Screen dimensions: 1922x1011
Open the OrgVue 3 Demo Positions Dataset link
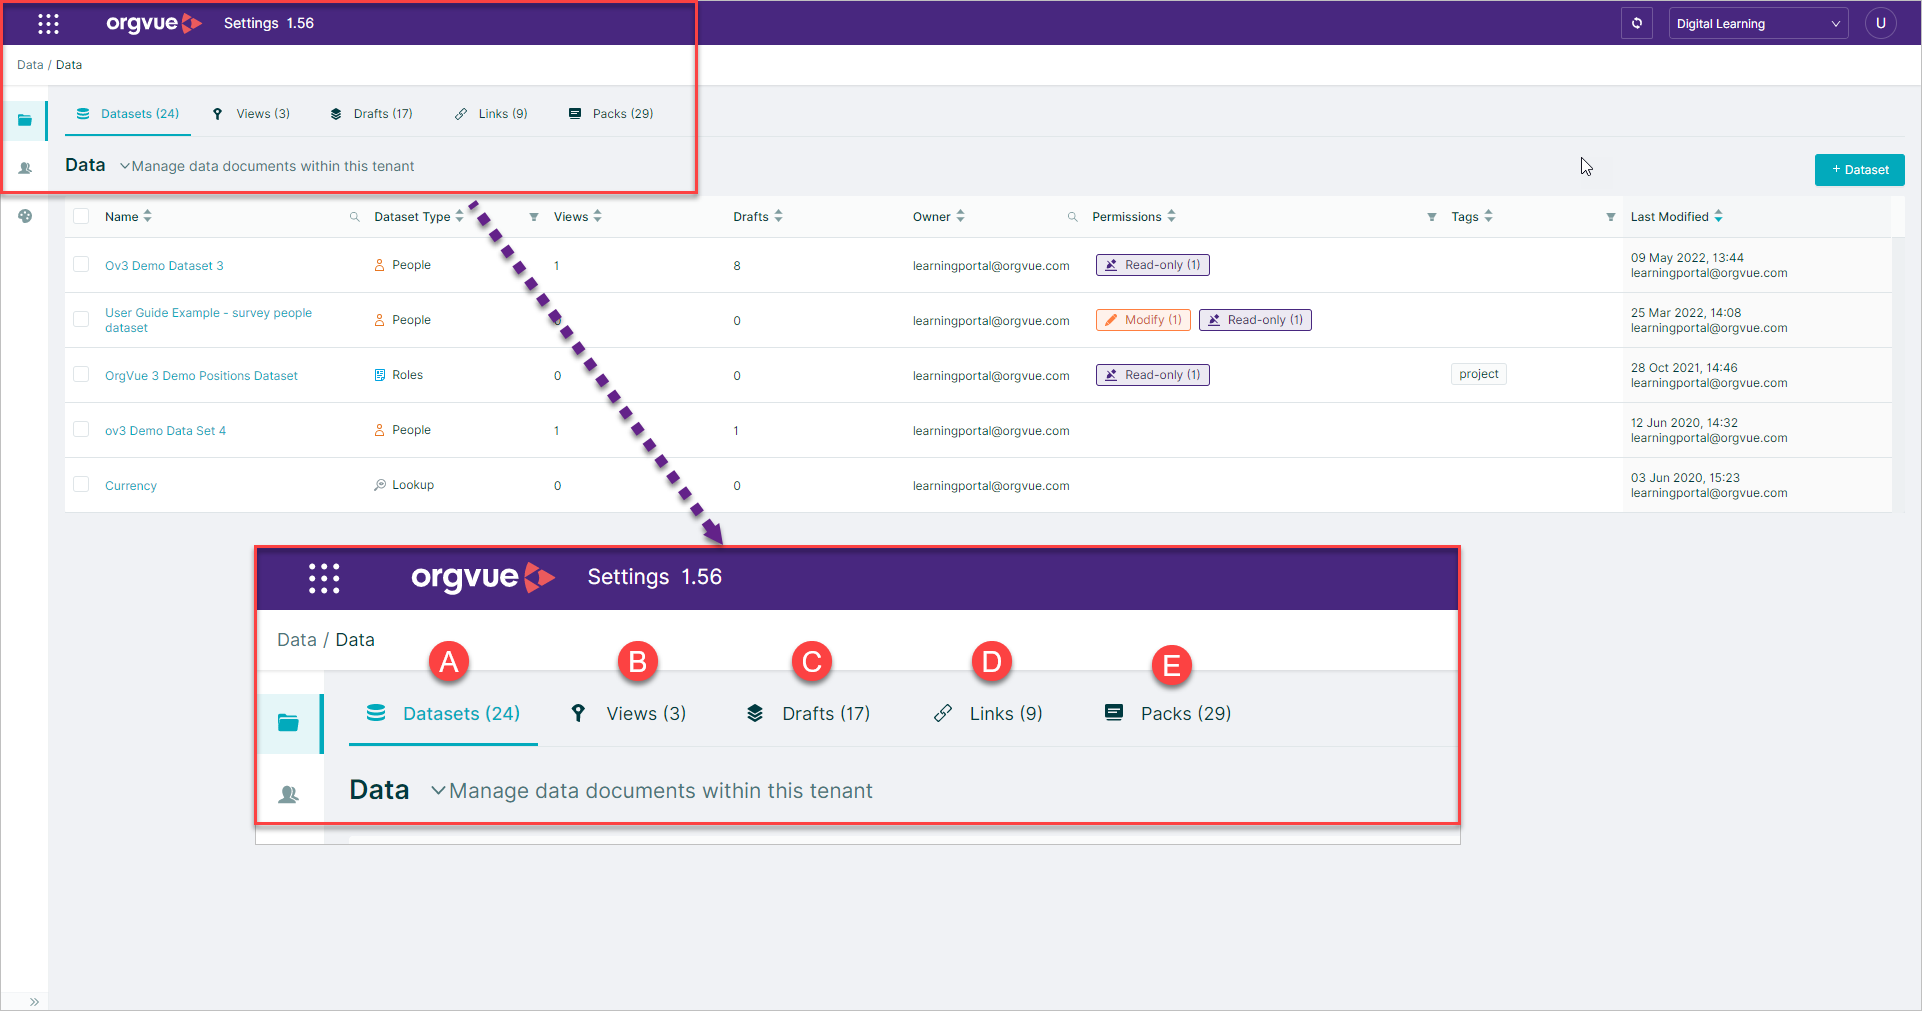[201, 376]
